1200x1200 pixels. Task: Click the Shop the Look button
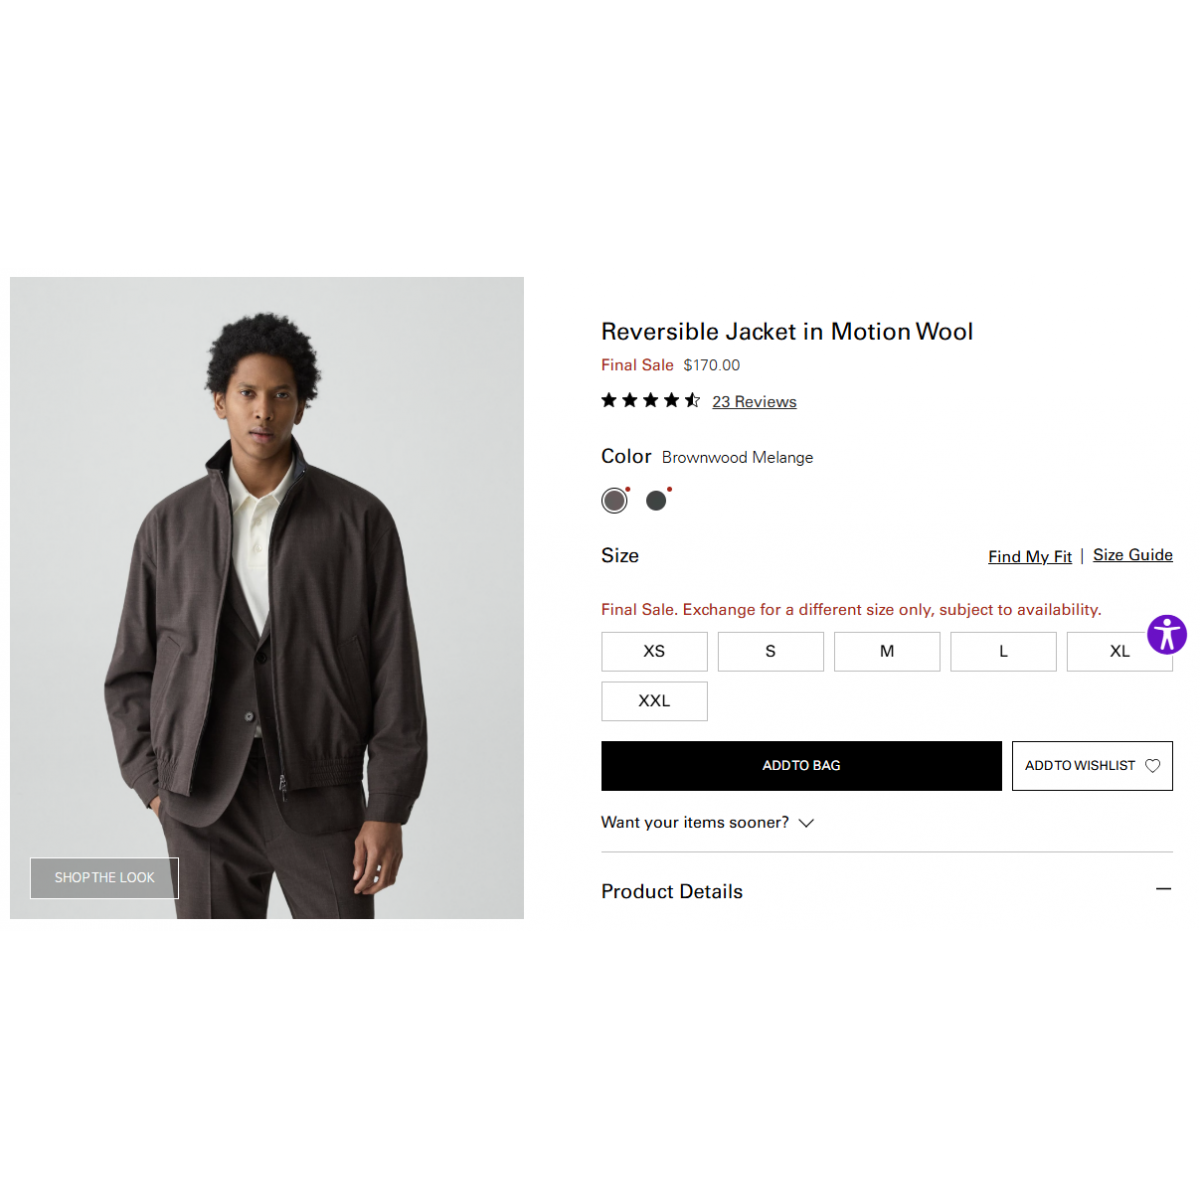pos(104,878)
